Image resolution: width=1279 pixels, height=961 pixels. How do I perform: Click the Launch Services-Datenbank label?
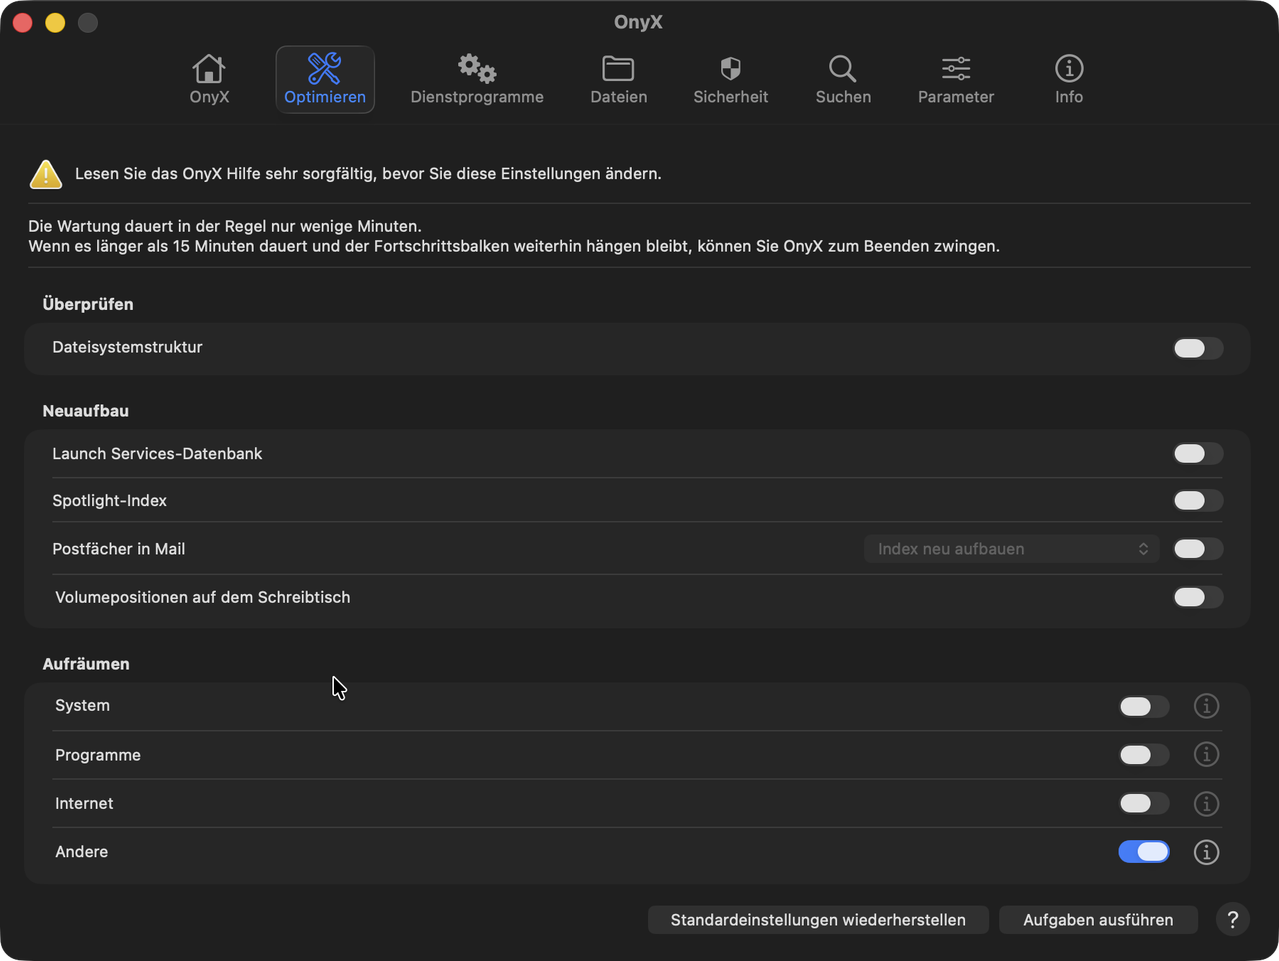click(157, 454)
